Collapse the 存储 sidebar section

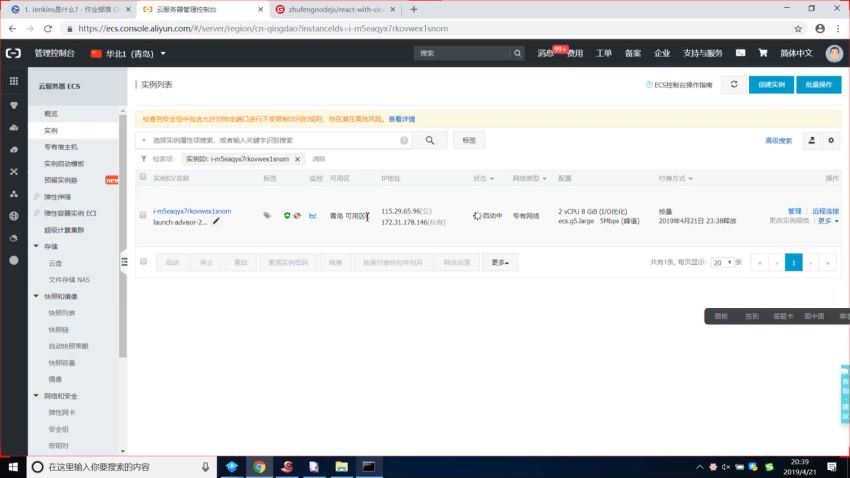[36, 246]
